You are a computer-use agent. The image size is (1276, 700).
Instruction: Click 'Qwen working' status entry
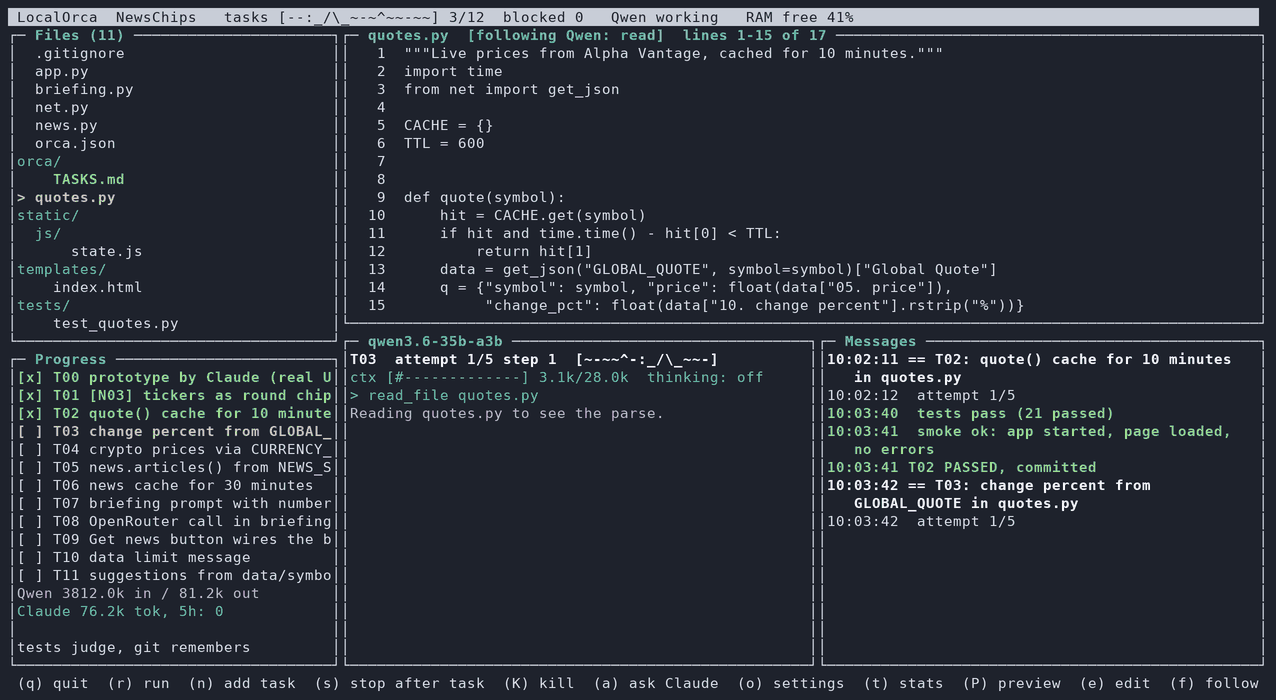tap(665, 17)
